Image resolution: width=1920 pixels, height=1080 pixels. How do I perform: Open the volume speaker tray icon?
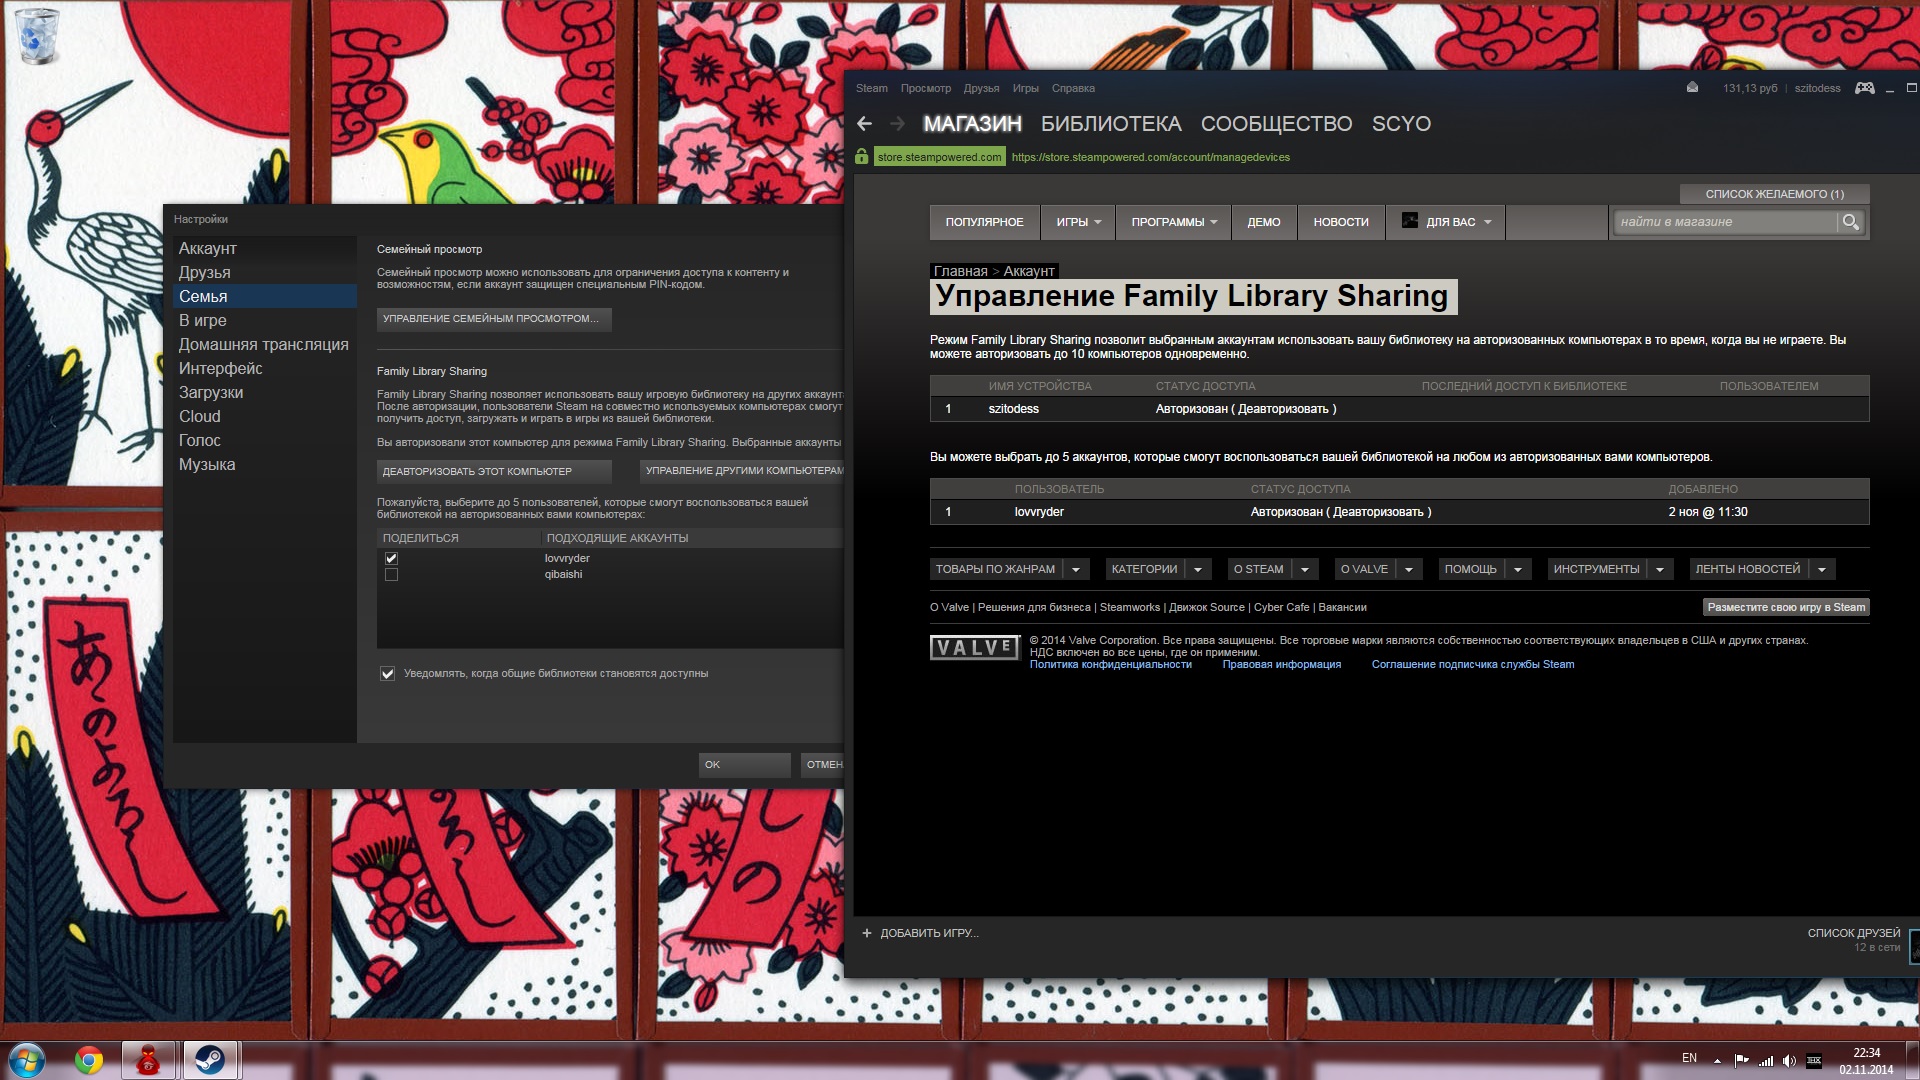point(1789,1060)
